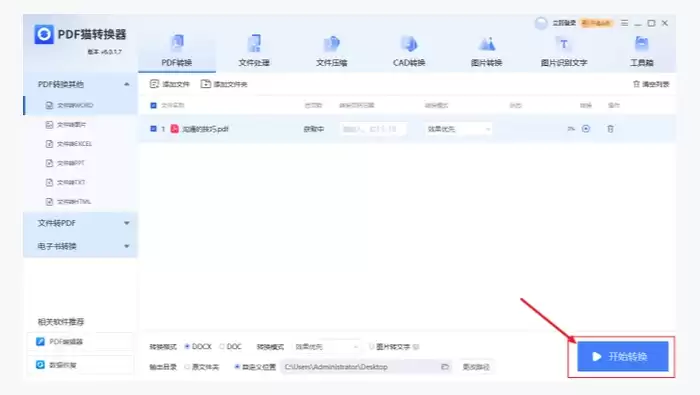The width and height of the screenshot is (700, 395).
Task: Select the 自定义位置 output radio button
Action: (237, 367)
